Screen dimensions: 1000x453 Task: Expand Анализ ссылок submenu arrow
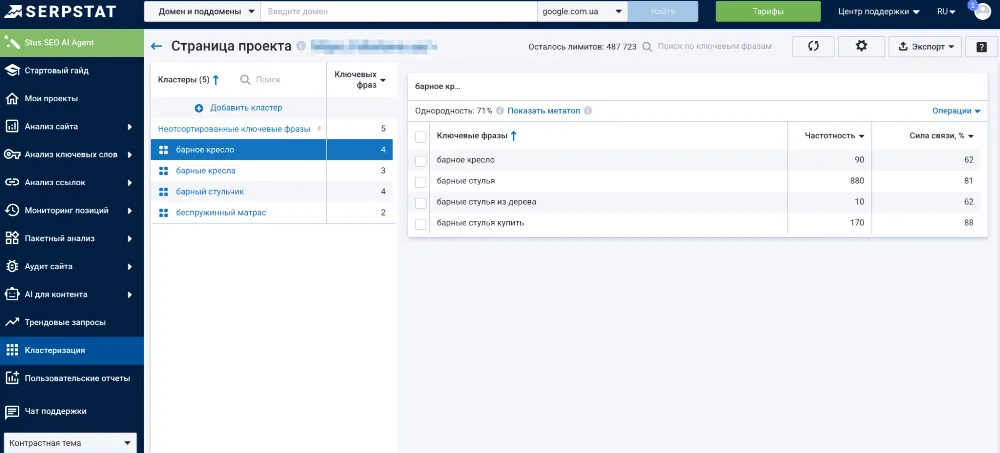coord(129,182)
